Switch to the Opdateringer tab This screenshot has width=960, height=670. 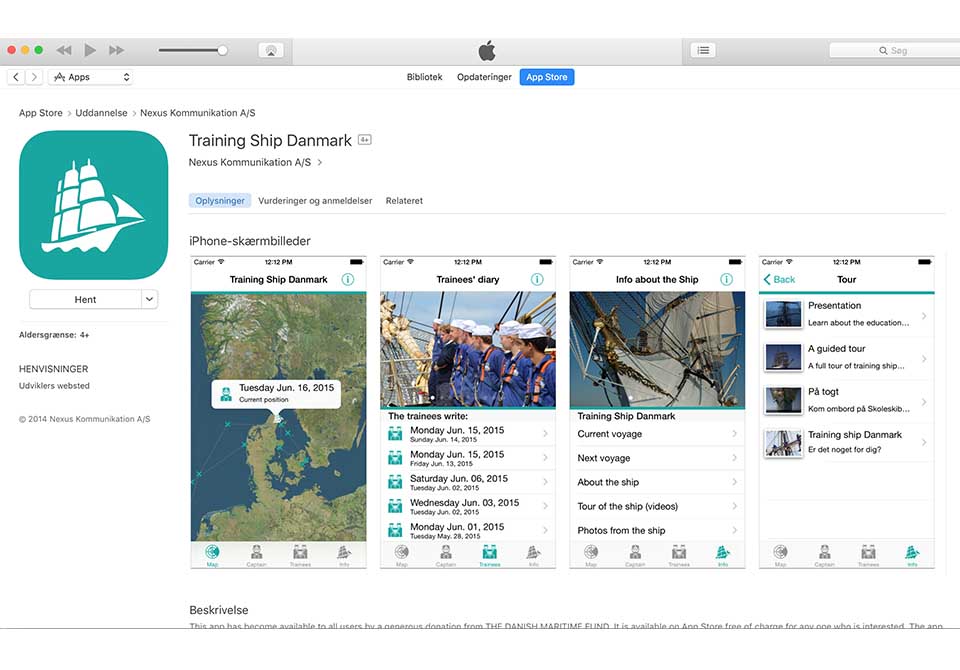pyautogui.click(x=484, y=77)
